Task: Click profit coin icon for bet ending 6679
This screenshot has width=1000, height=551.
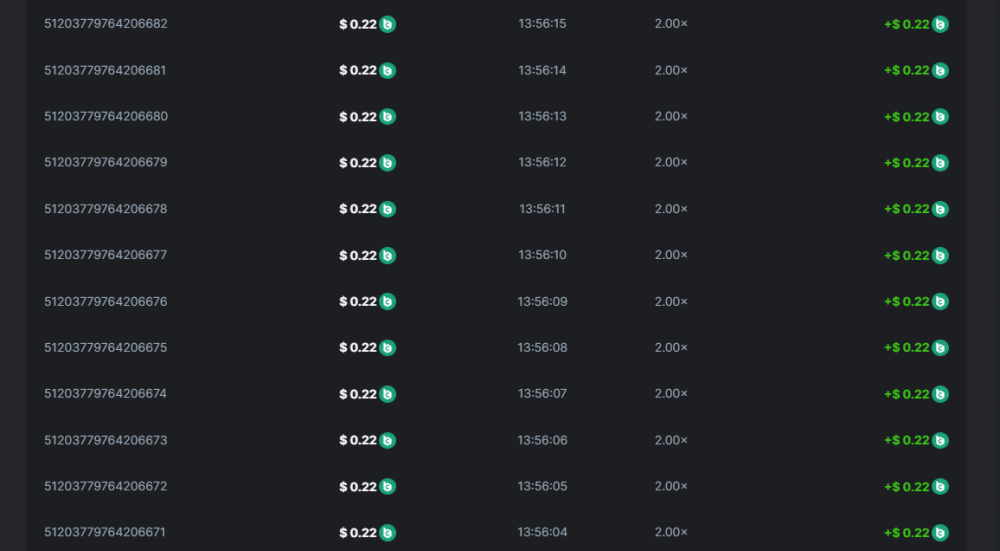Action: (x=940, y=163)
